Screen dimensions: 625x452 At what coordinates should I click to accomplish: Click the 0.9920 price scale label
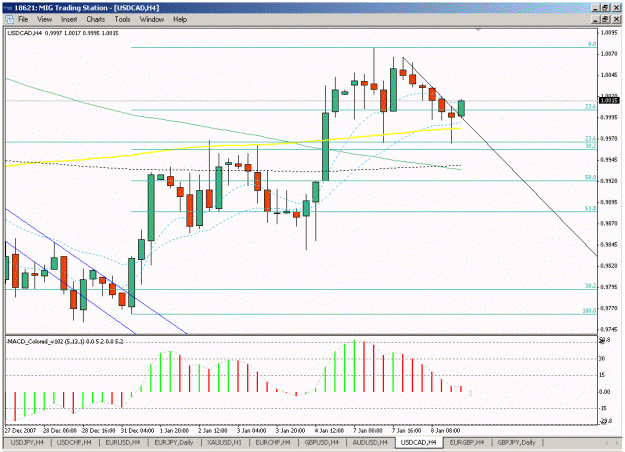point(609,181)
